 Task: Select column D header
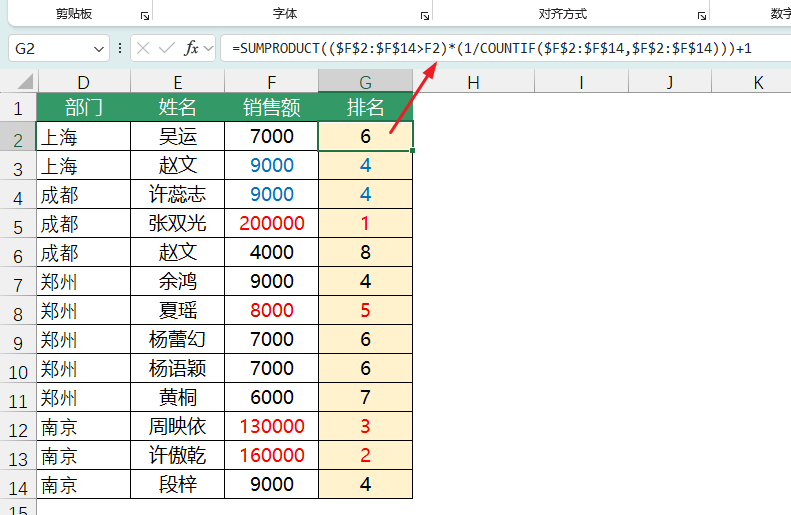[84, 82]
